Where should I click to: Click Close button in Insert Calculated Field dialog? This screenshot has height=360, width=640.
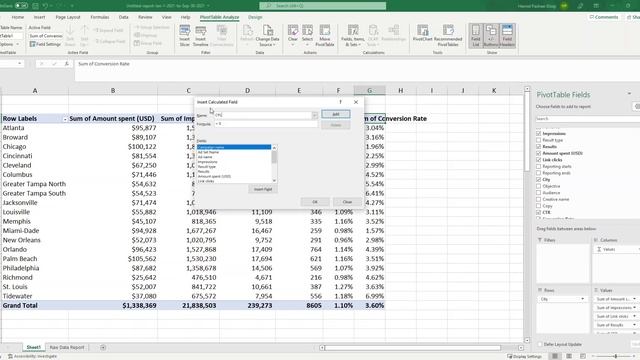(347, 202)
